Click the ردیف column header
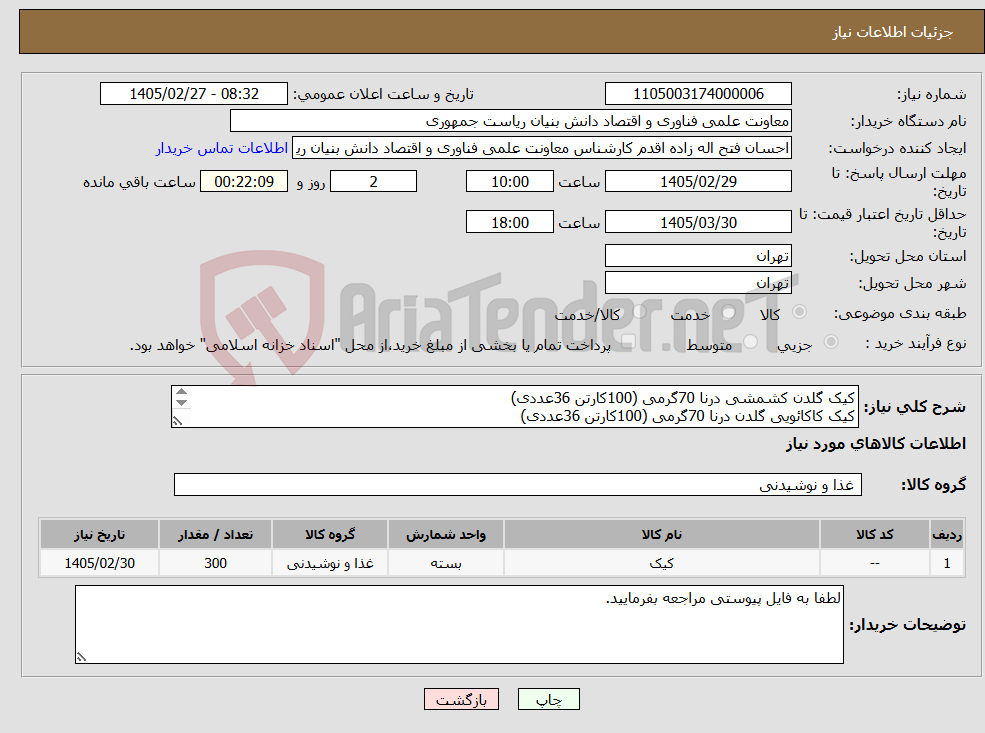The width and height of the screenshot is (985, 733). 947,534
